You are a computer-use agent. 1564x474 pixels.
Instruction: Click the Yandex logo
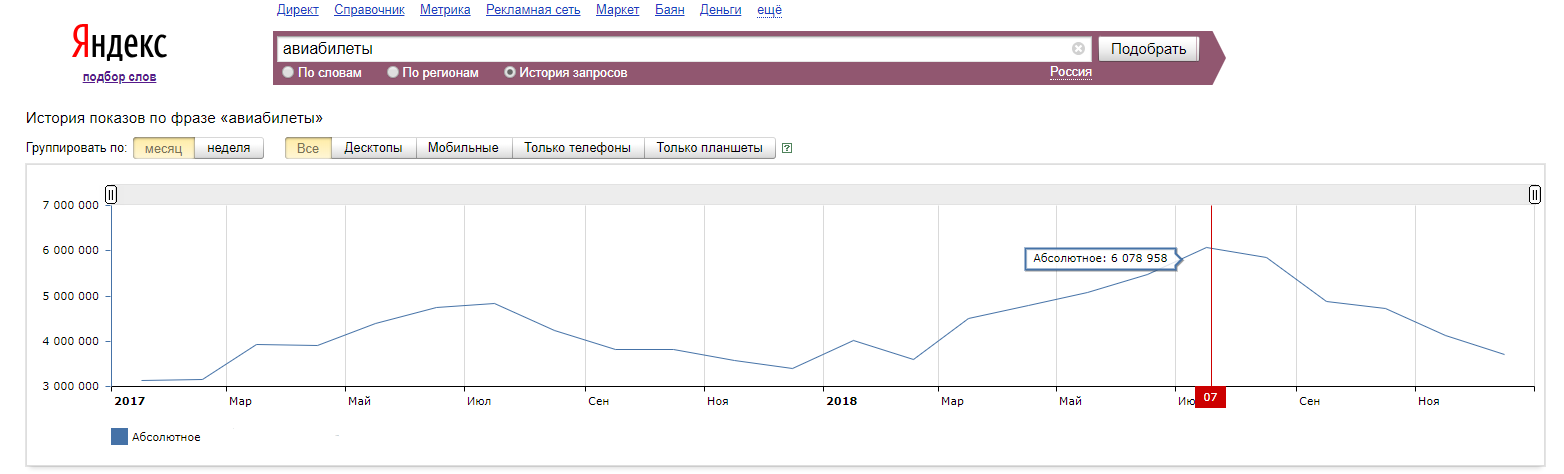[119, 45]
